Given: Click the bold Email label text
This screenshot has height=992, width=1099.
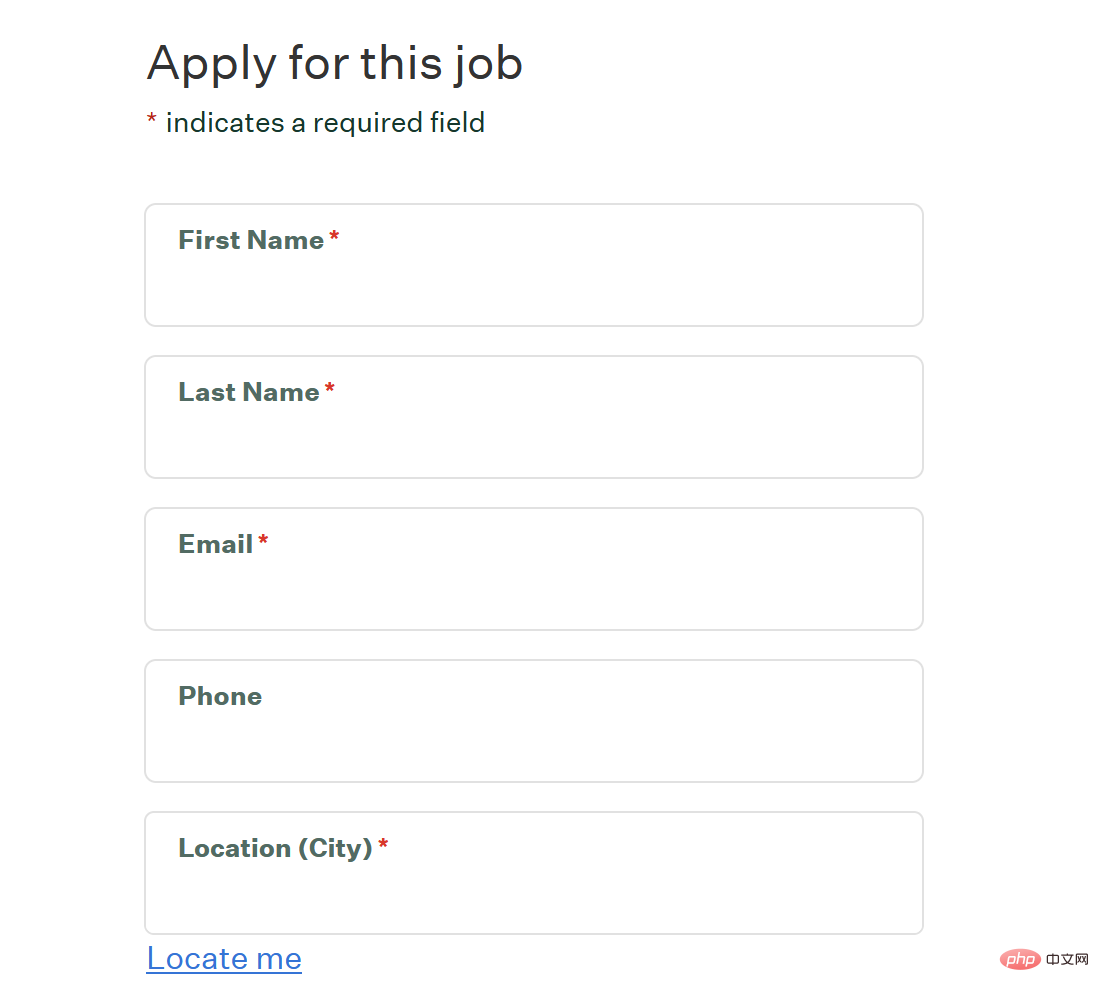Looking at the screenshot, I should pyautogui.click(x=216, y=544).
